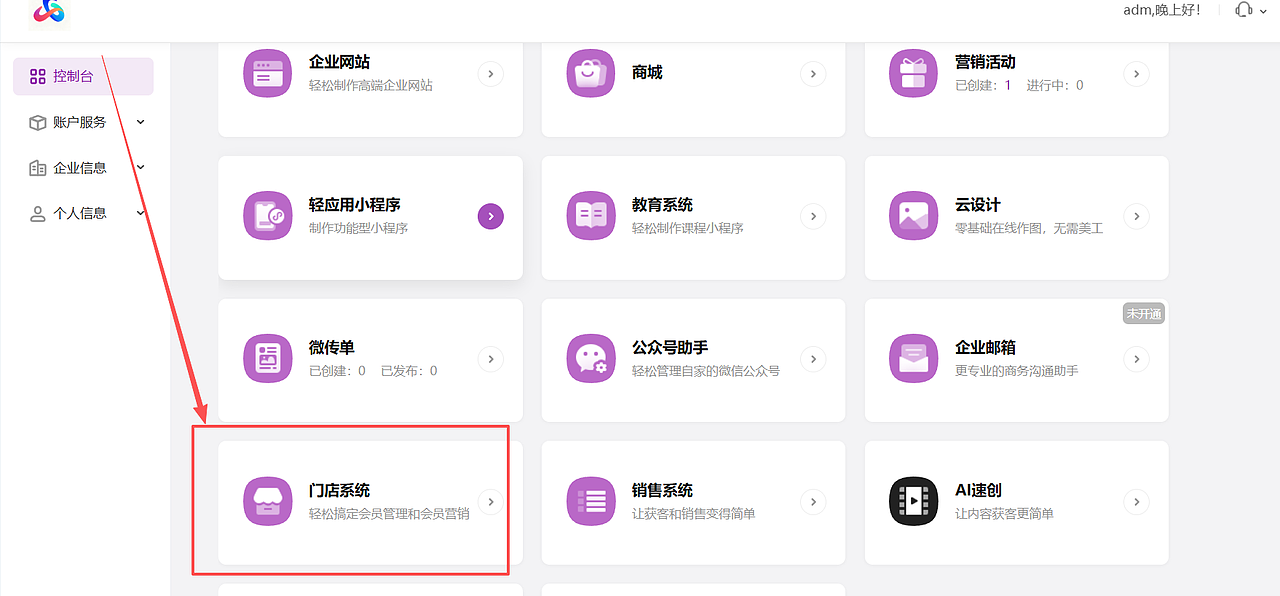Click the 公众号助手 chat bubble icon
Screen dimensions: 1280x596
pyautogui.click(x=590, y=359)
